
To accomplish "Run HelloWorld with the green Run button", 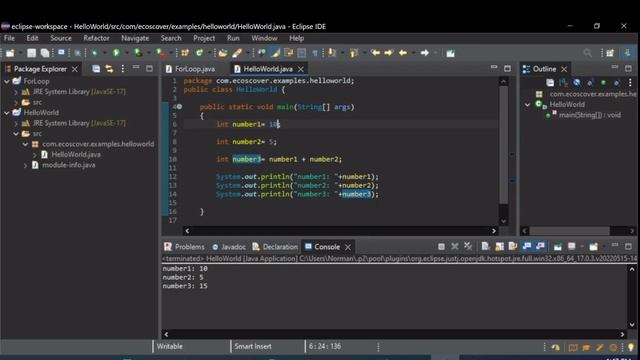I will (x=116, y=53).
